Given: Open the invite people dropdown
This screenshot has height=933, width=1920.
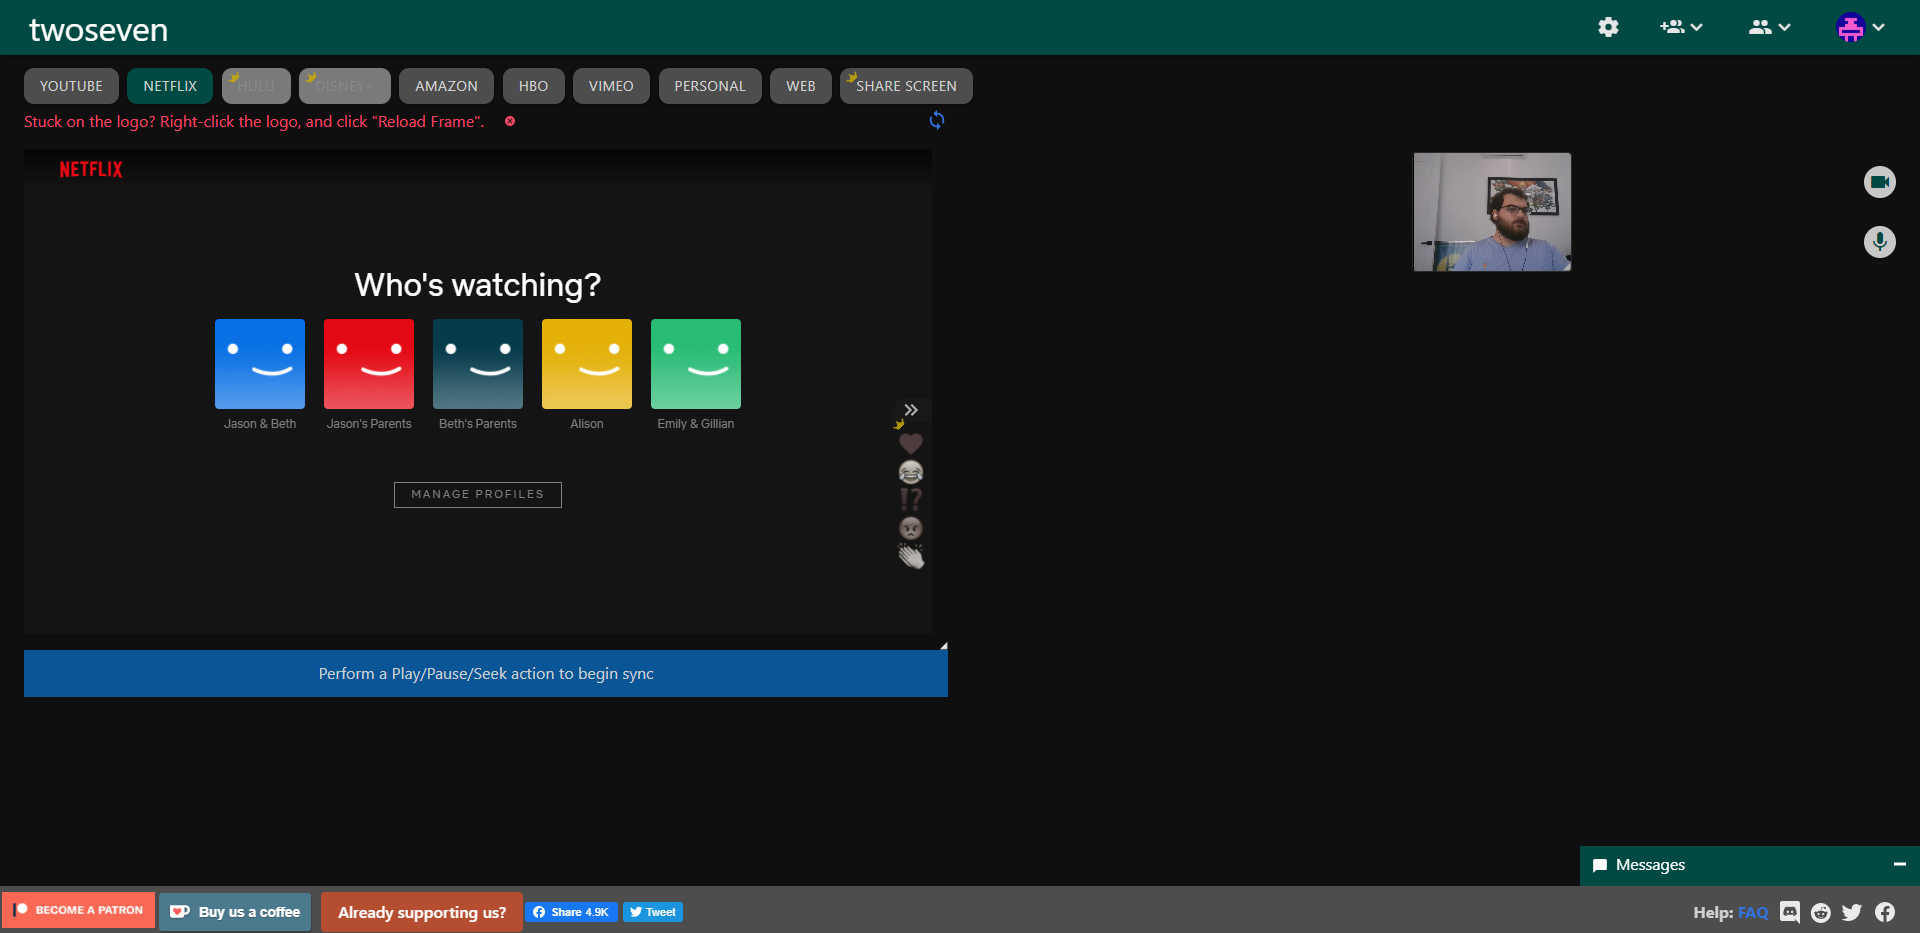Looking at the screenshot, I should pos(1681,27).
